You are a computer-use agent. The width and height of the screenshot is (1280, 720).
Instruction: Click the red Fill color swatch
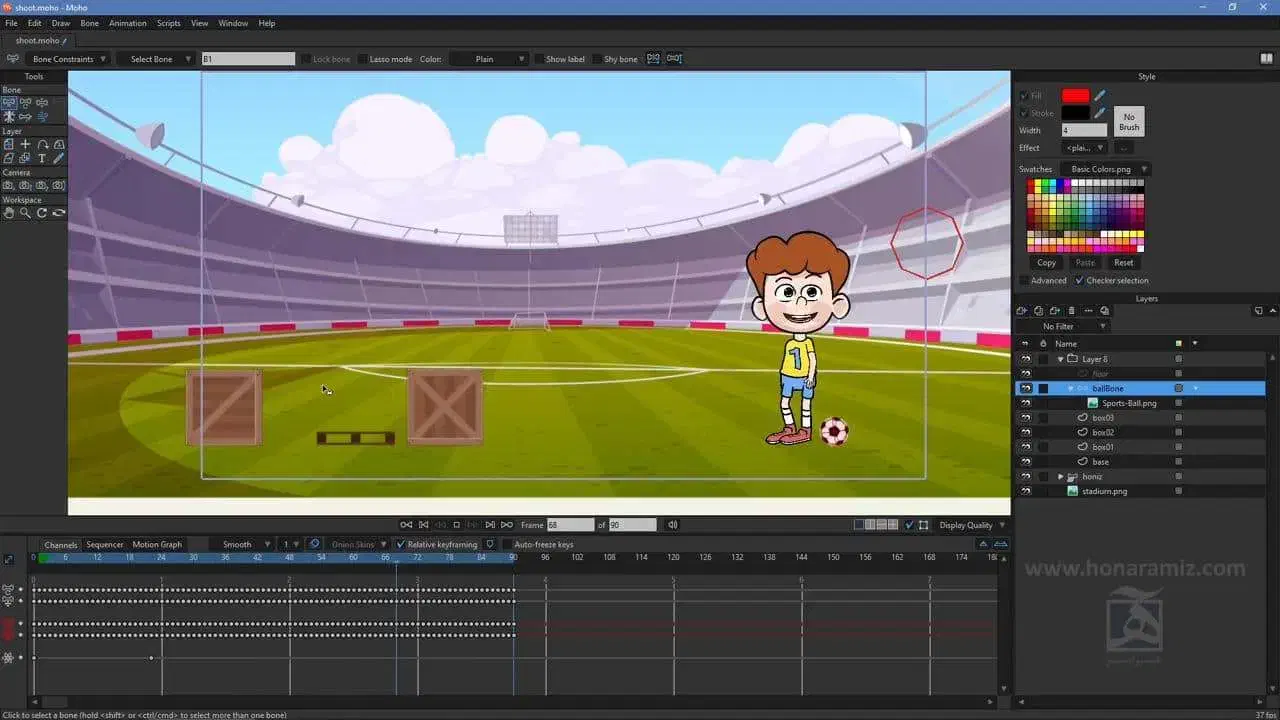point(1075,96)
